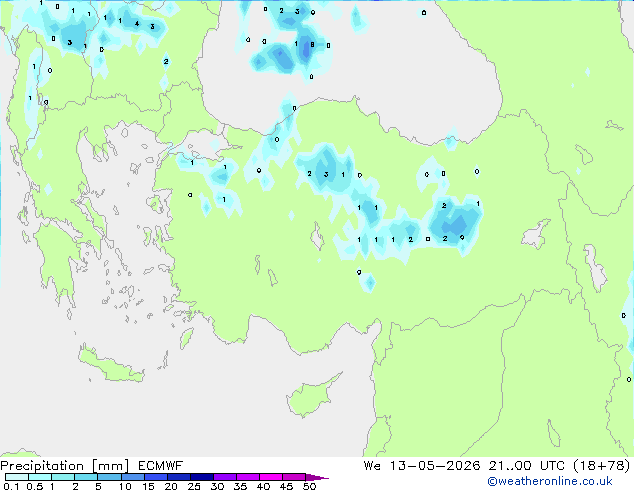Viewport: 634px width, 490px height.
Task: Click the date '13-05-2026' in the header
Action: click(435, 466)
